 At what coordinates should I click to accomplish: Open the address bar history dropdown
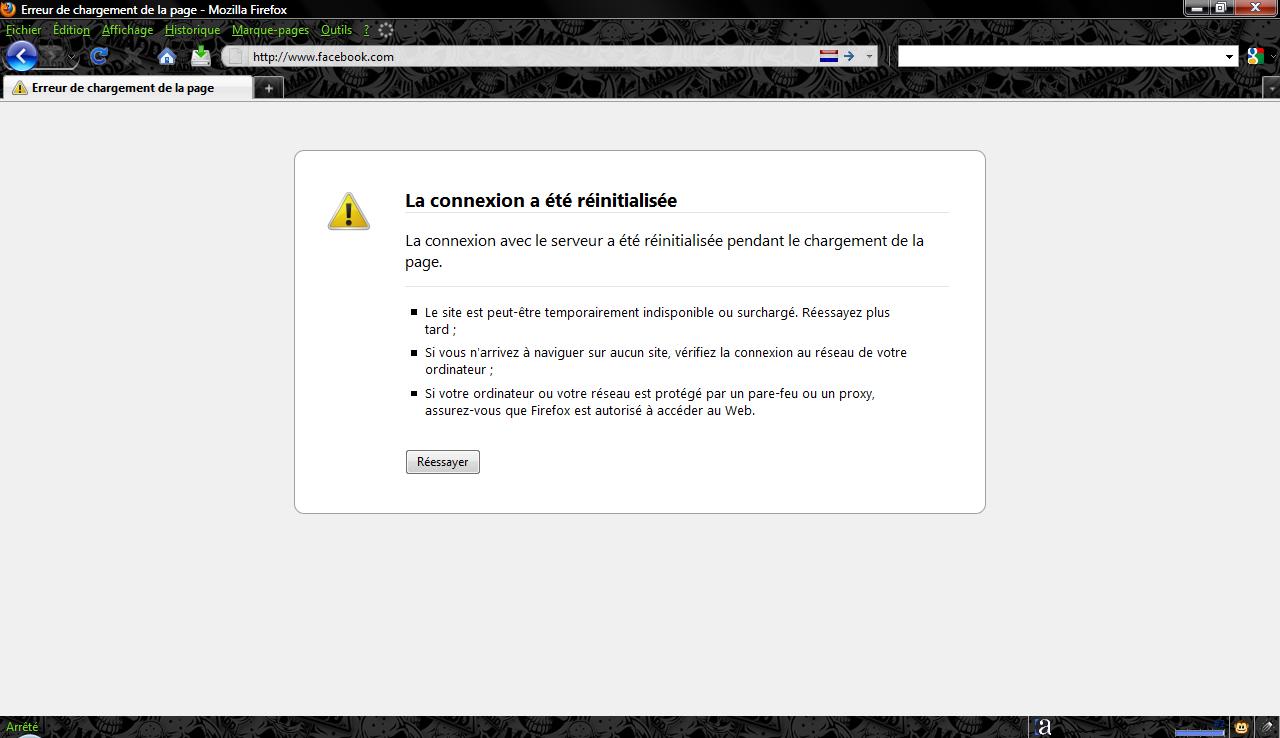(x=869, y=56)
